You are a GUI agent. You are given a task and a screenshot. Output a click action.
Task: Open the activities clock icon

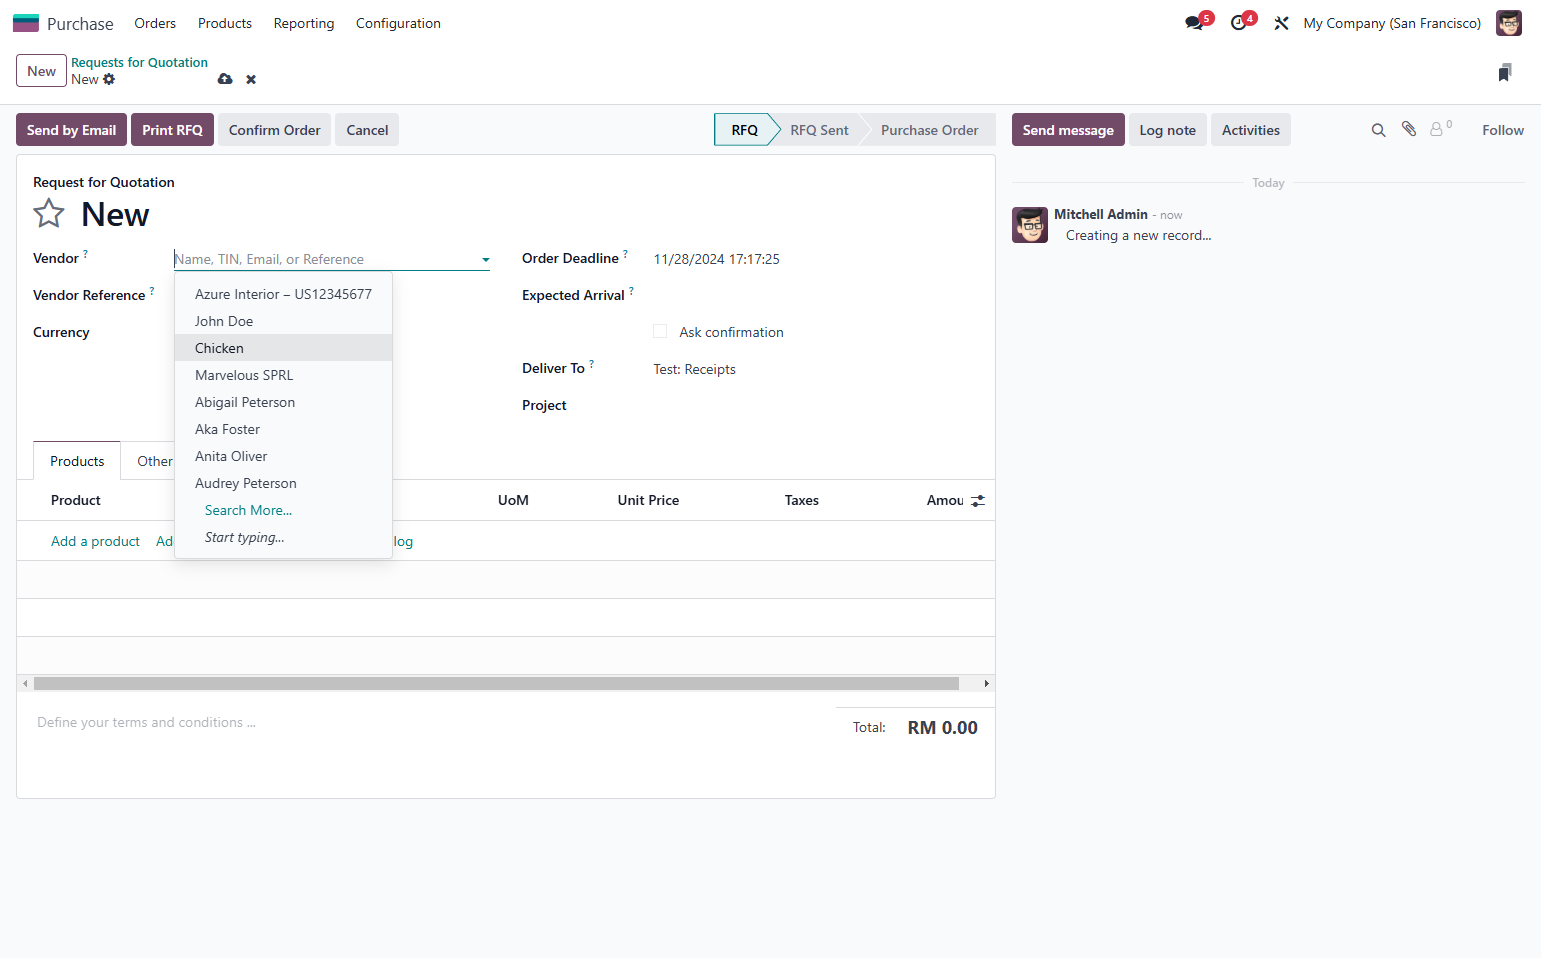pos(1239,23)
